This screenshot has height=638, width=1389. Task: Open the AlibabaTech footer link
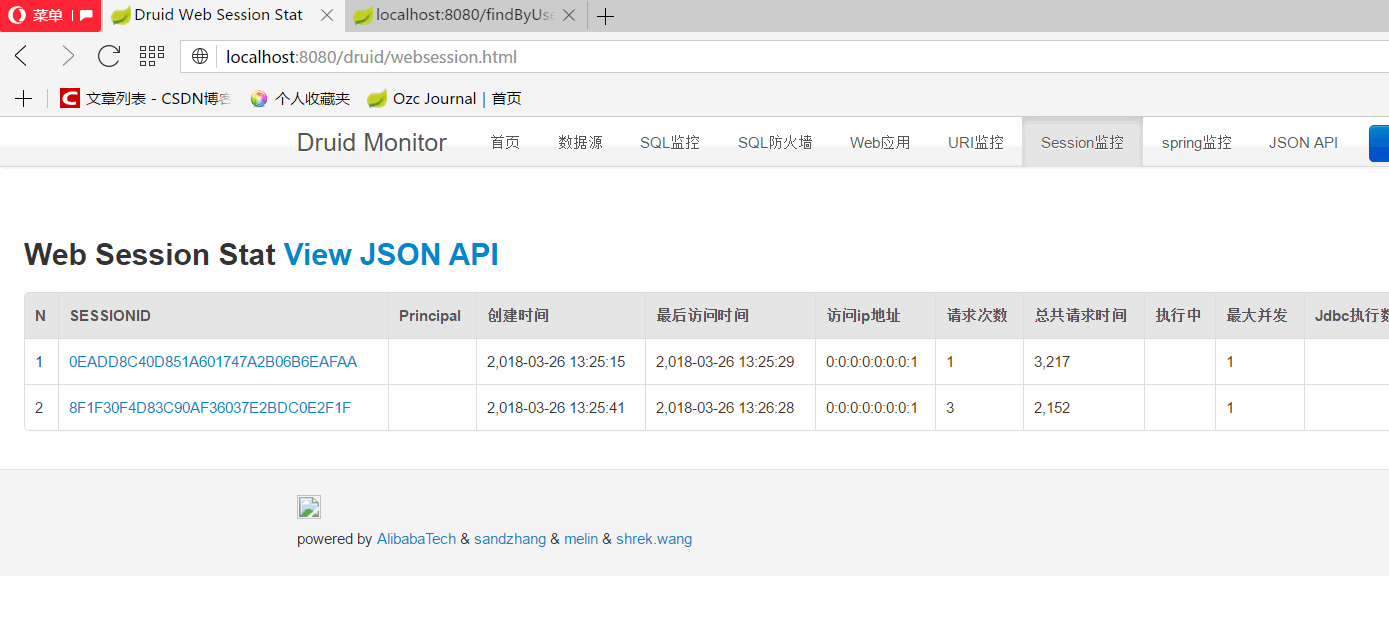(416, 539)
